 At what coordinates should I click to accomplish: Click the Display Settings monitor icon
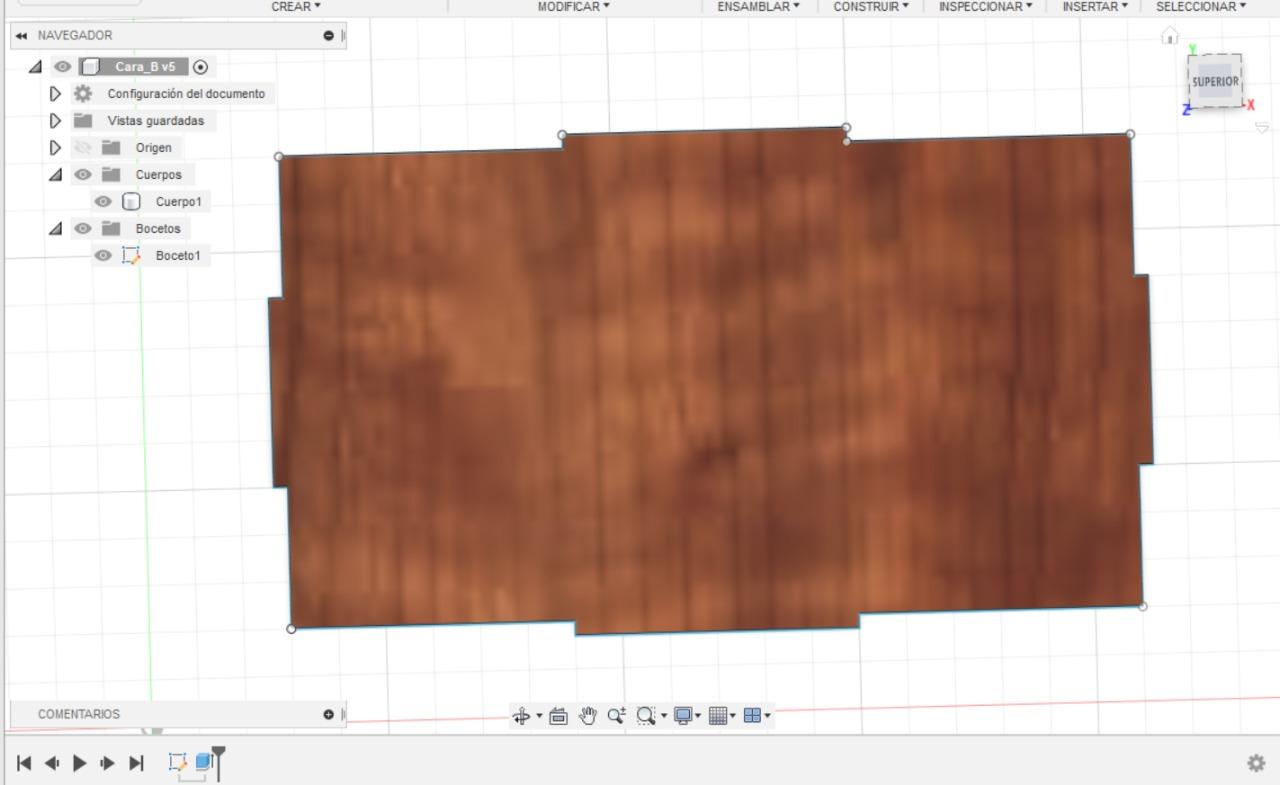pos(684,716)
